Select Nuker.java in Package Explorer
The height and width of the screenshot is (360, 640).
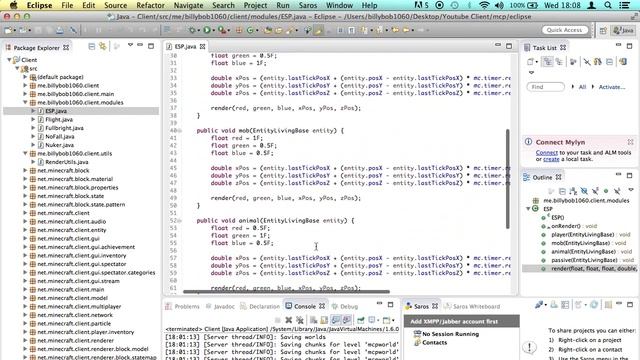tap(59, 145)
